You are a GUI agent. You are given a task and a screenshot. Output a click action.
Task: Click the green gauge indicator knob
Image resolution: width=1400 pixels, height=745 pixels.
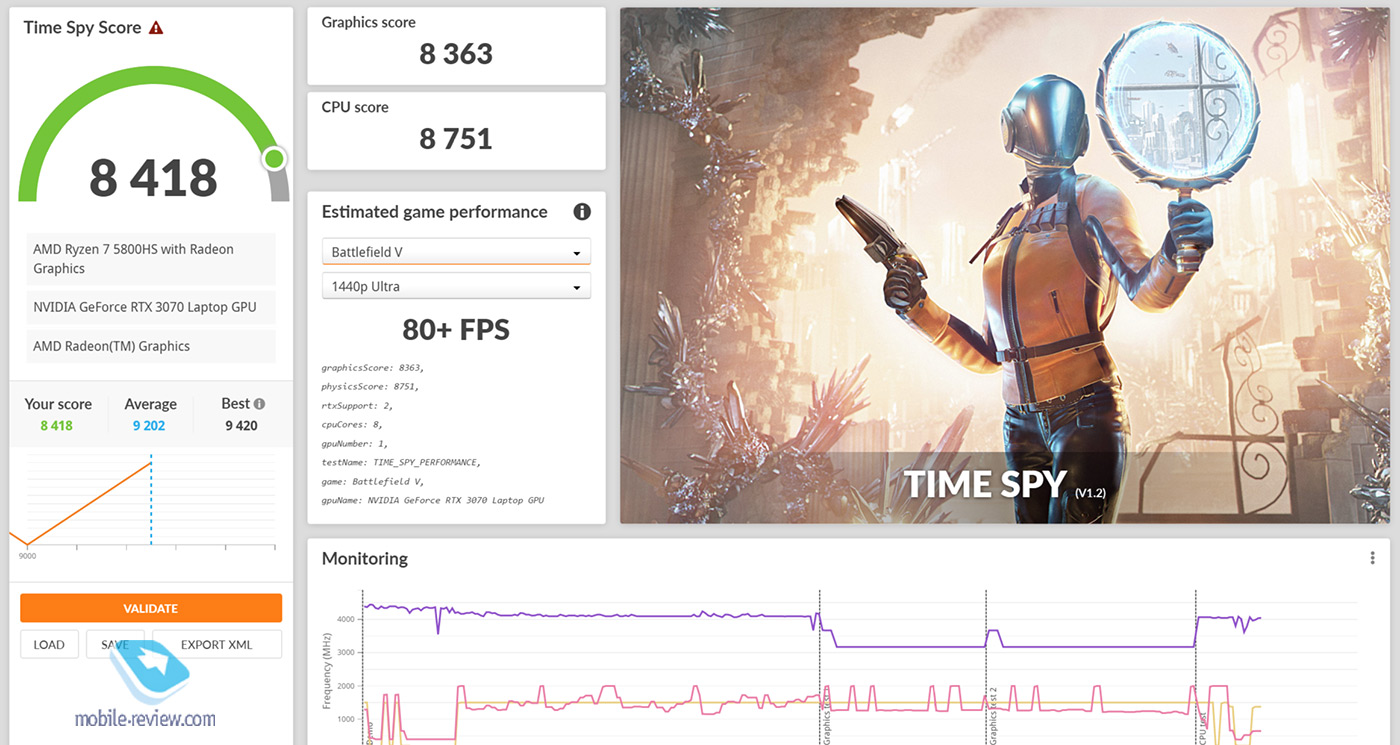click(x=274, y=158)
